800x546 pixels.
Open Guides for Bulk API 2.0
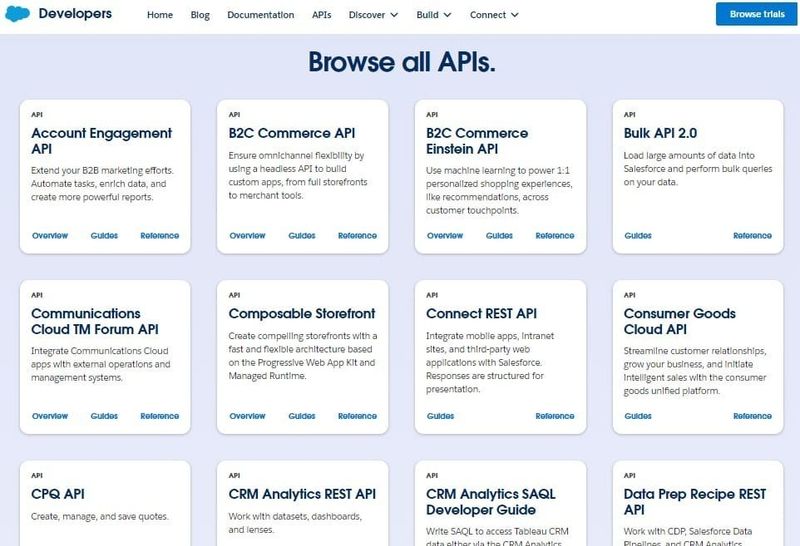pos(638,236)
